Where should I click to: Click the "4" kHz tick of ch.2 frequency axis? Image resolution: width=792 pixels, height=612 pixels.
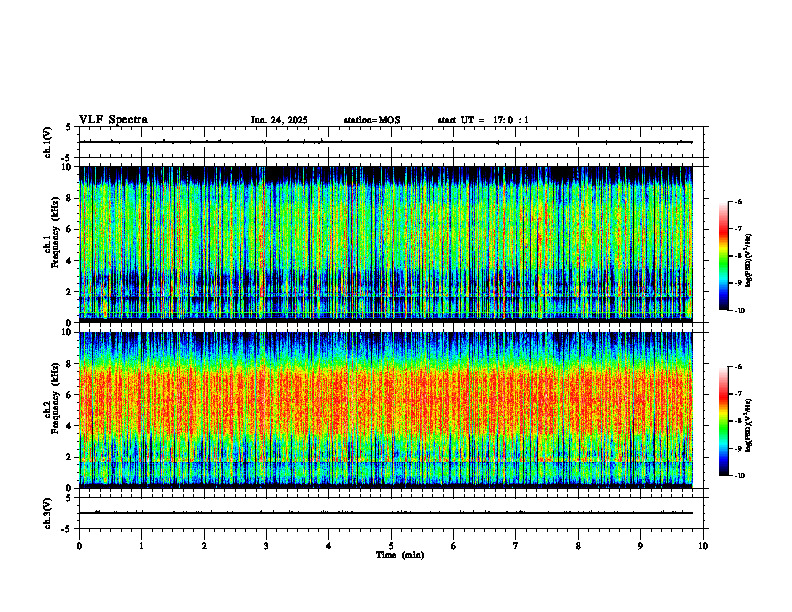coord(70,426)
